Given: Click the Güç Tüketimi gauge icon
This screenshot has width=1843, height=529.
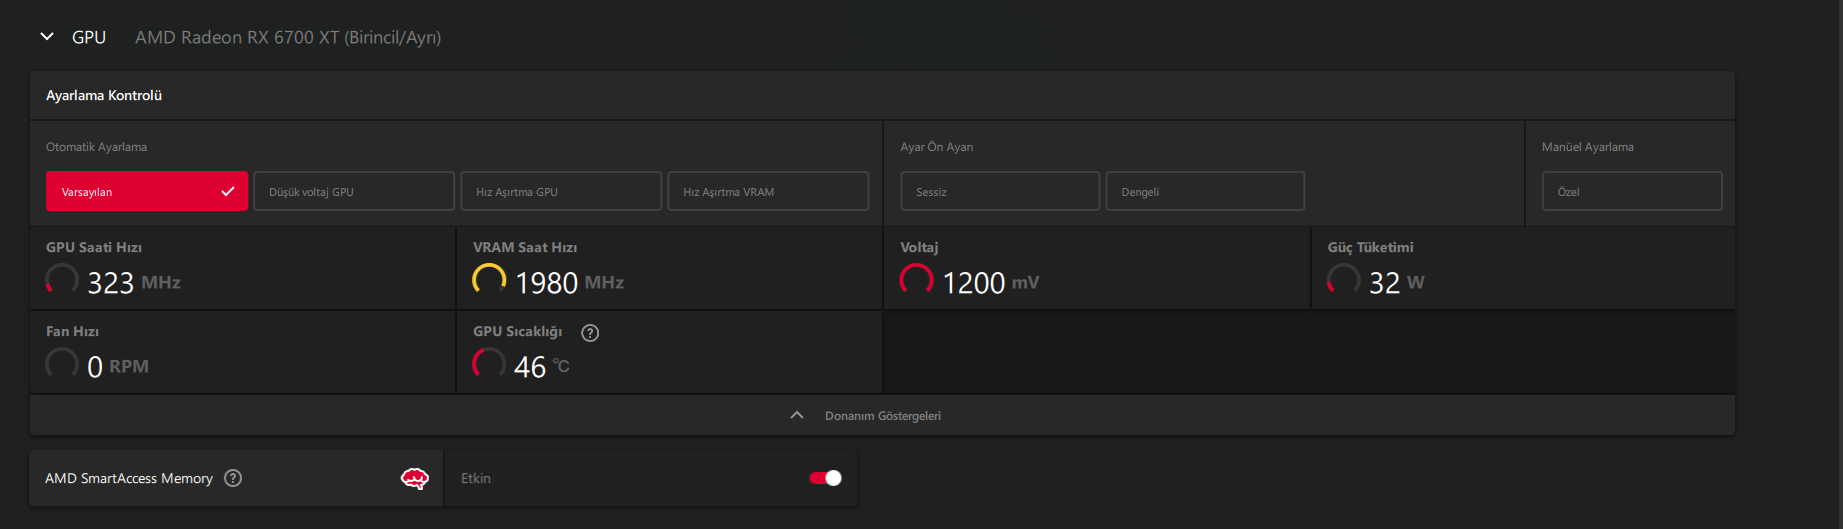Looking at the screenshot, I should click(1343, 279).
